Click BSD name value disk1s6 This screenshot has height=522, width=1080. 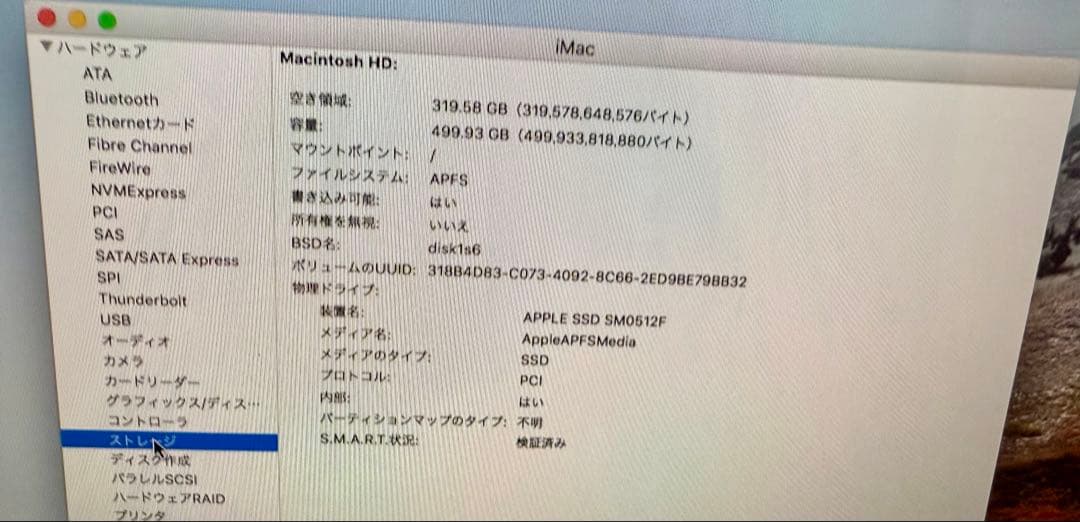tap(454, 249)
